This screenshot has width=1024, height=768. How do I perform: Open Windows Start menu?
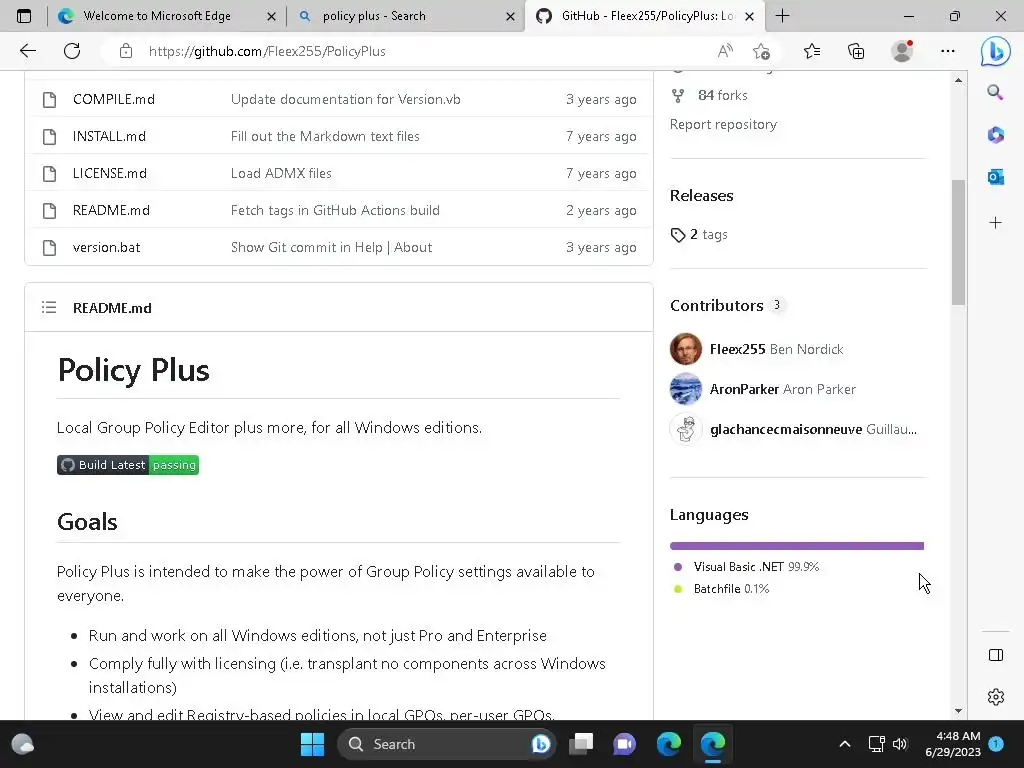312,744
